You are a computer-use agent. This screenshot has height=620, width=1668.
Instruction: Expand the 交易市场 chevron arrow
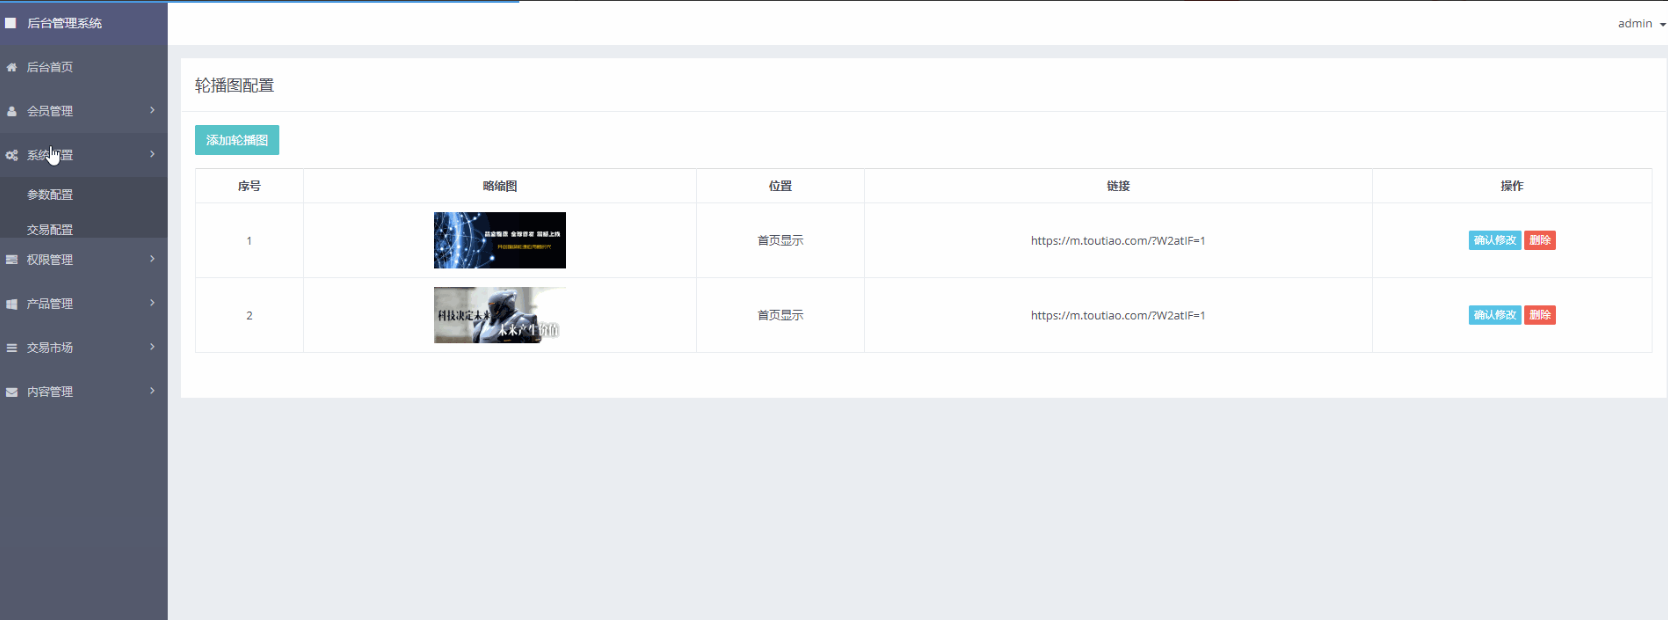152,347
